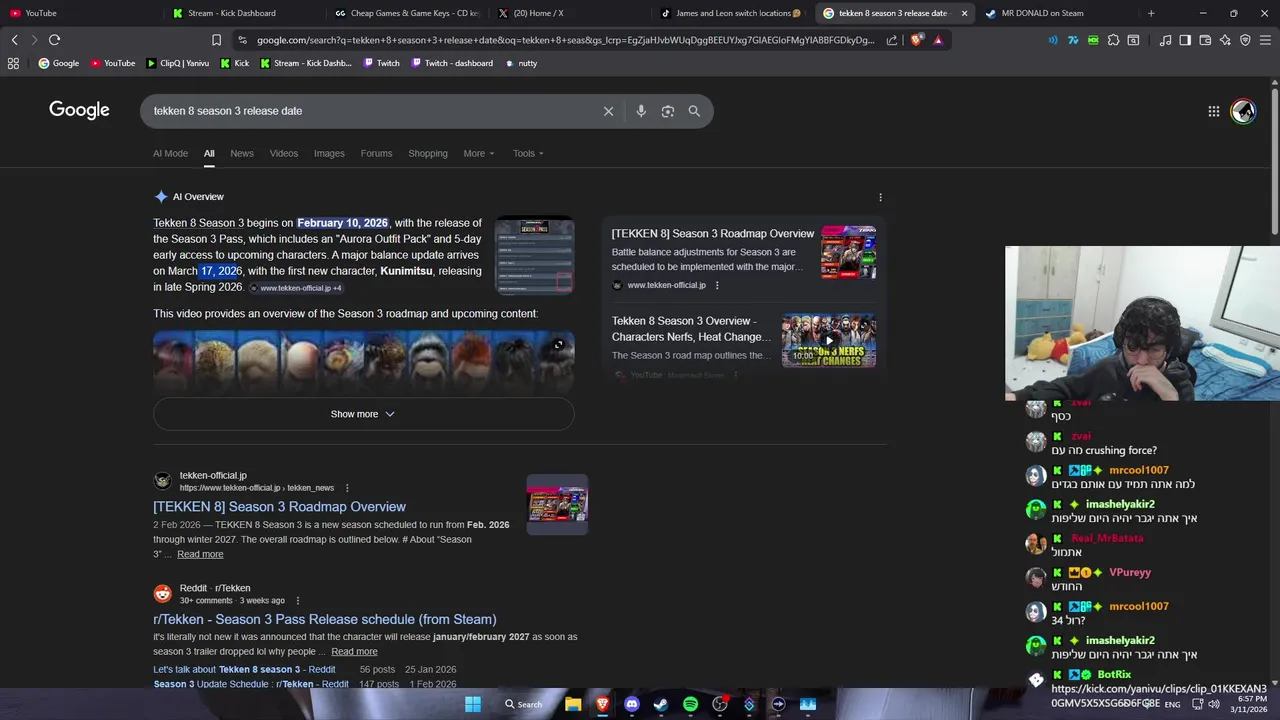The image size is (1280, 720).
Task: Switch to the AI Mode tab
Action: tap(170, 153)
